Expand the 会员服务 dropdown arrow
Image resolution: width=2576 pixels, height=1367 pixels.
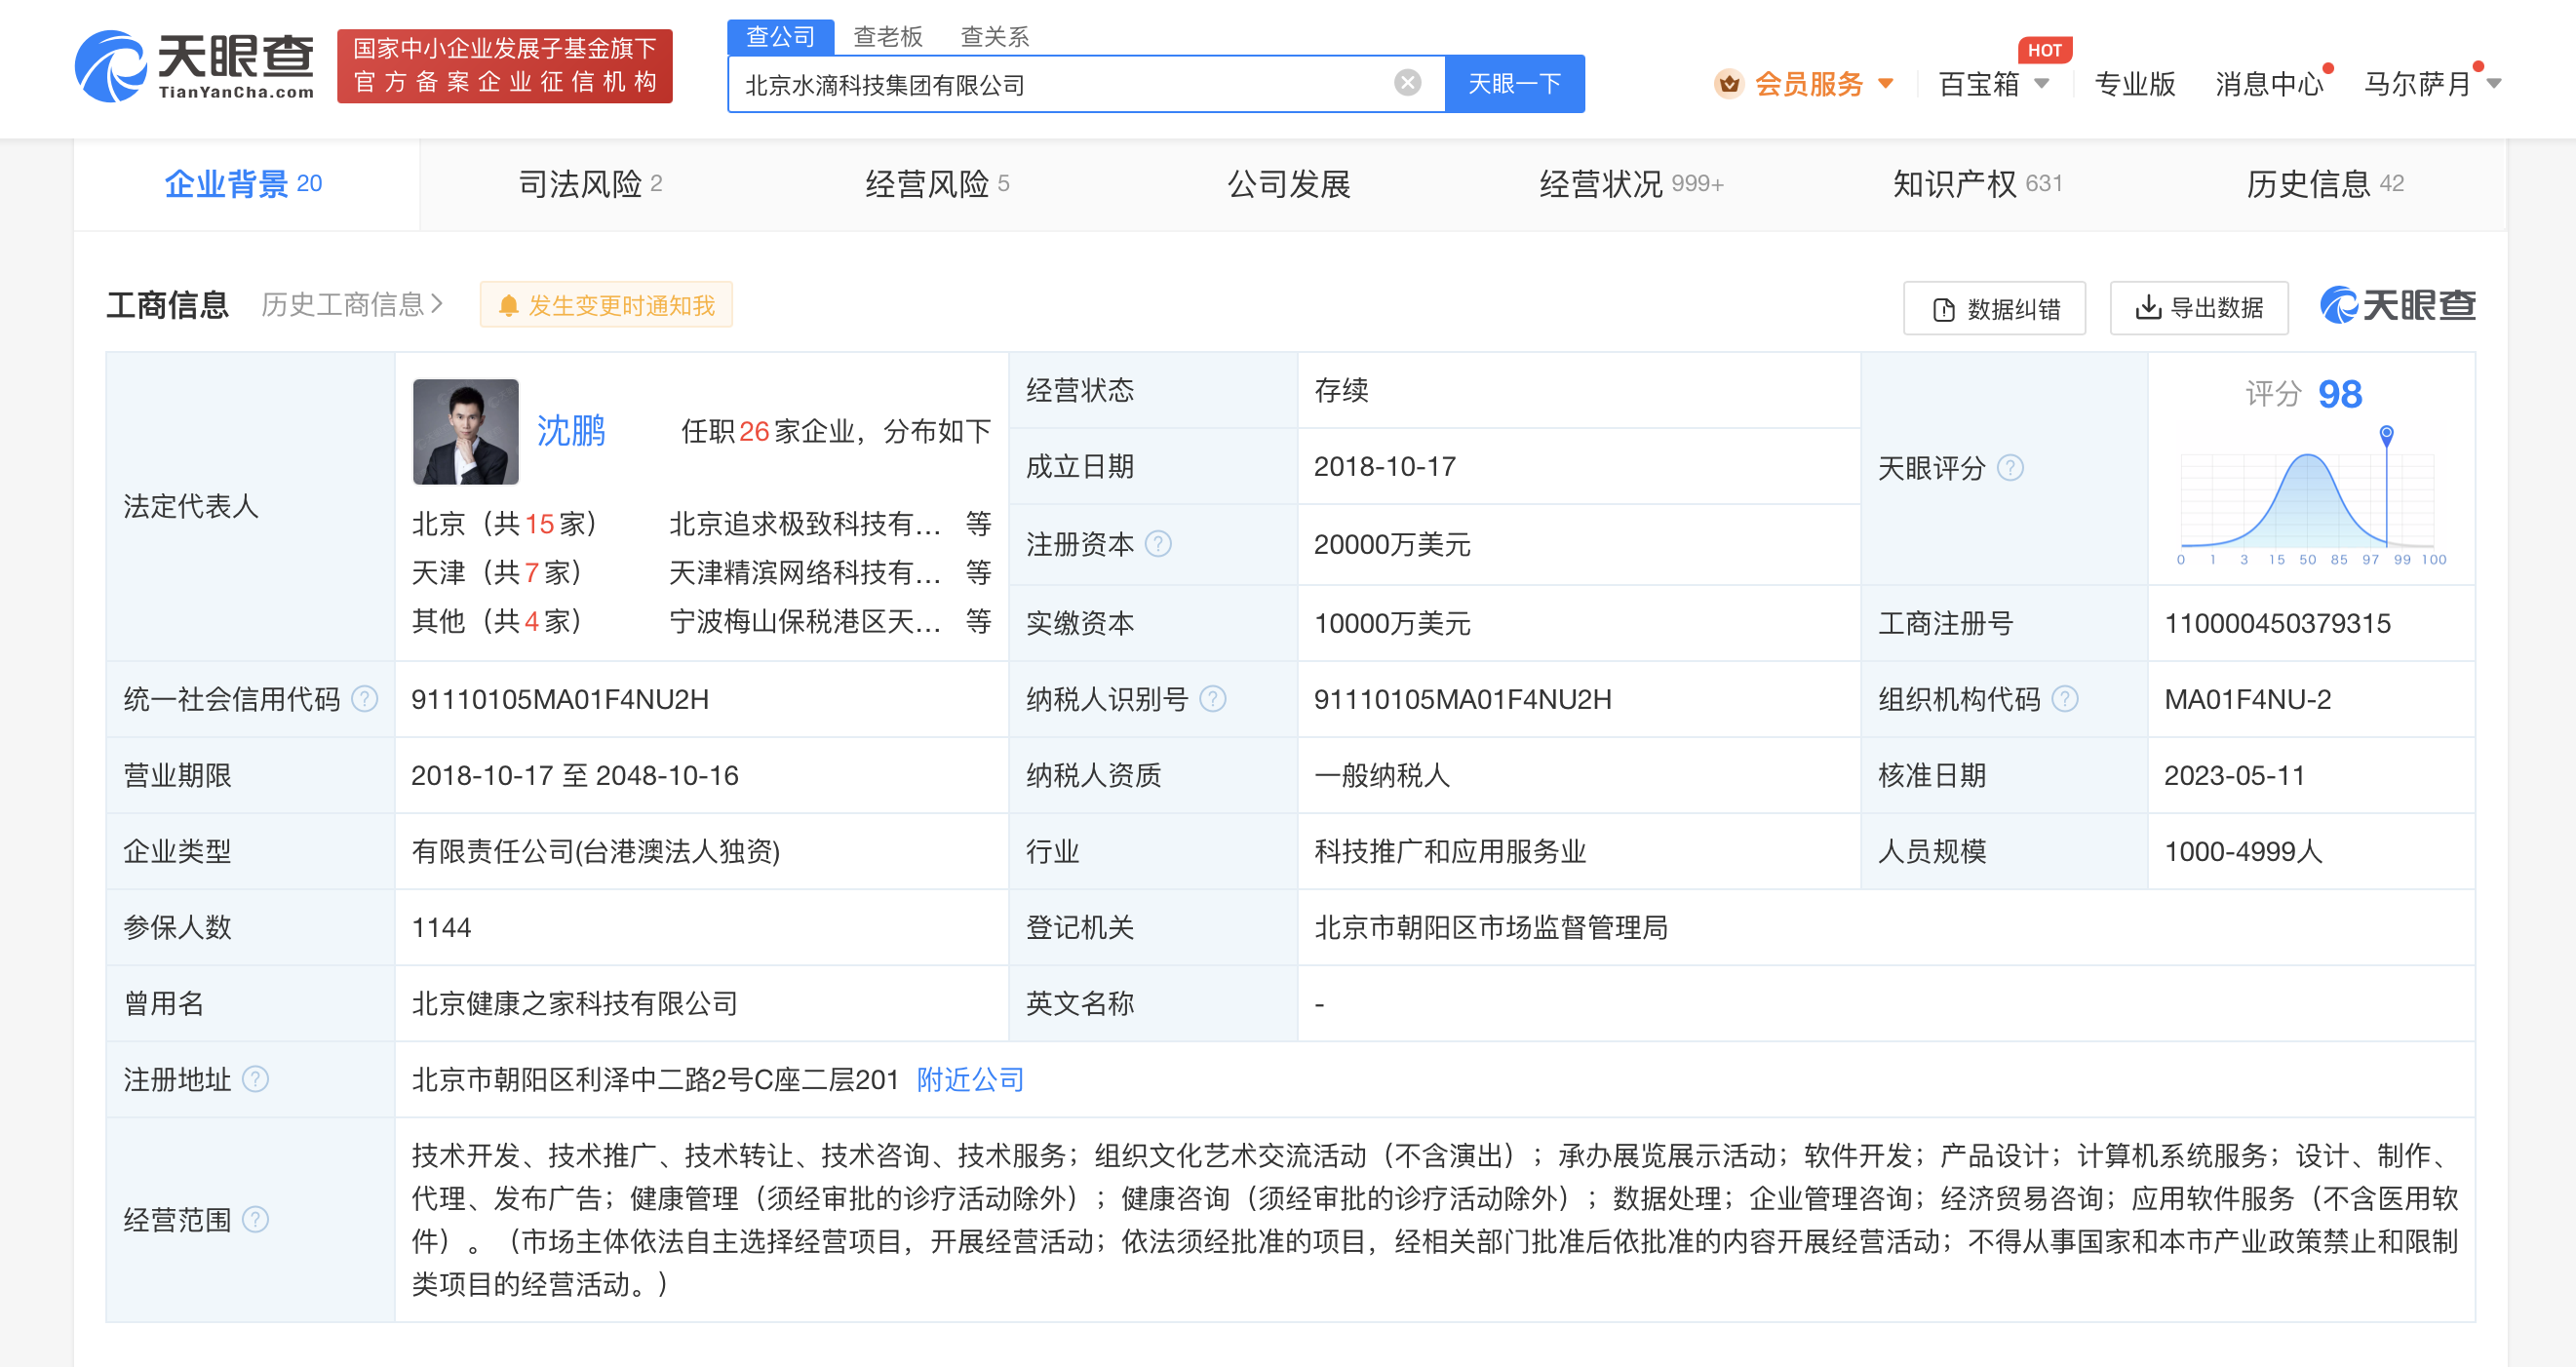[x=1886, y=84]
